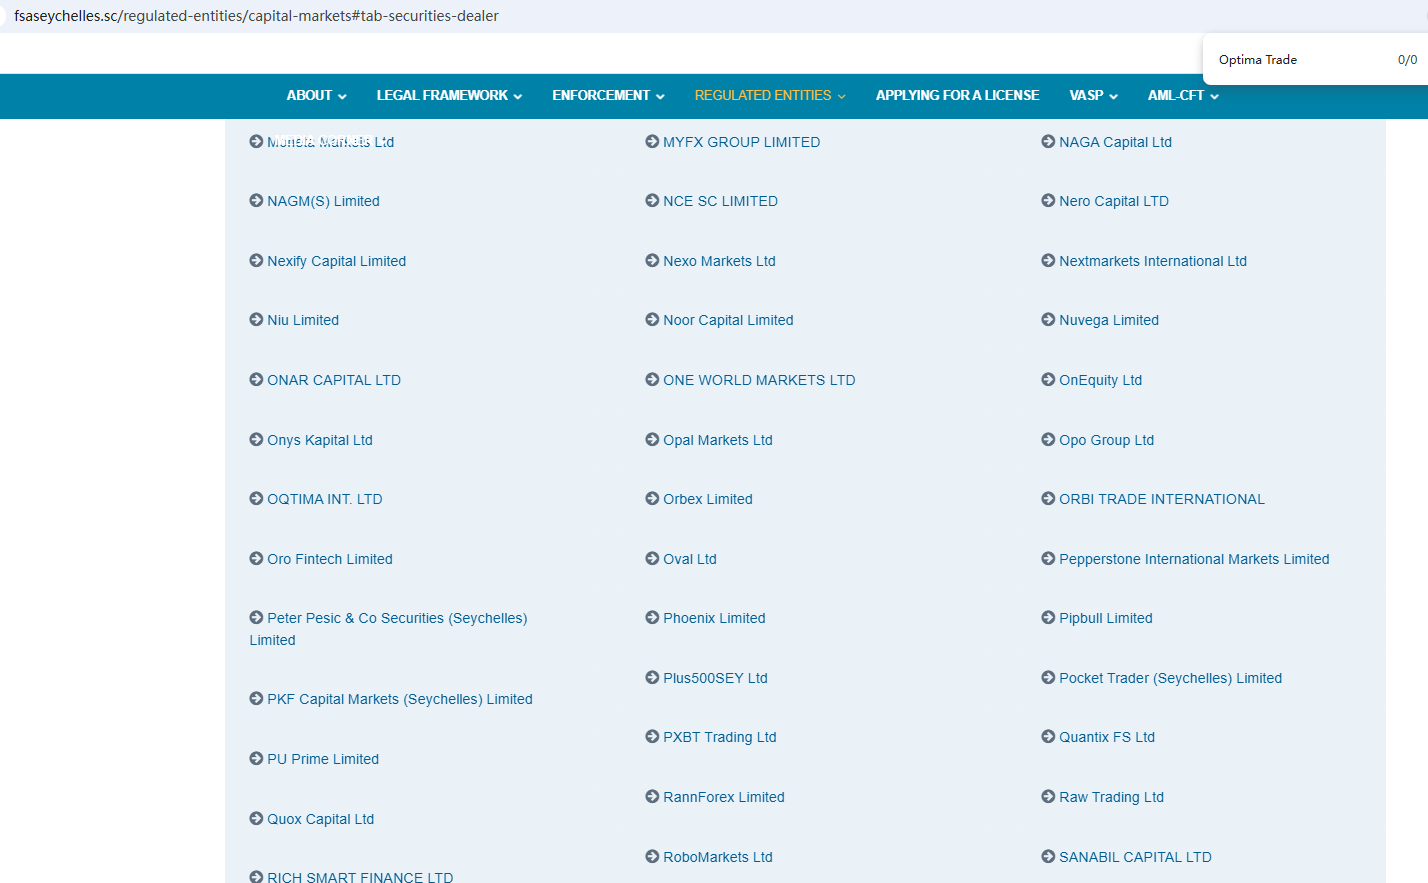Expand the ENFORCEMENT menu chevron
The height and width of the screenshot is (883, 1428).
point(660,97)
